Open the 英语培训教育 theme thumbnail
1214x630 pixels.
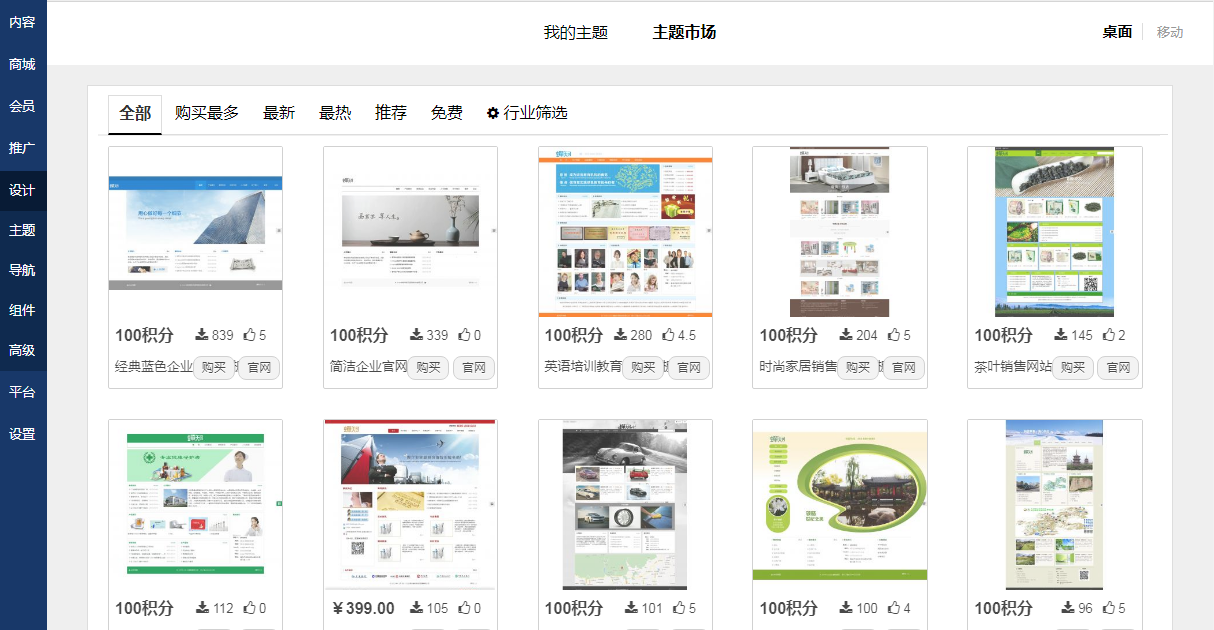pyautogui.click(x=625, y=232)
